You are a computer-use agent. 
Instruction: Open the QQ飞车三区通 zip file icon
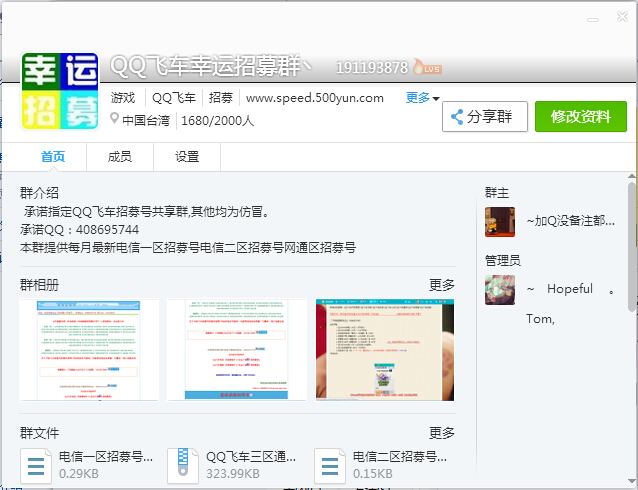[x=183, y=466]
